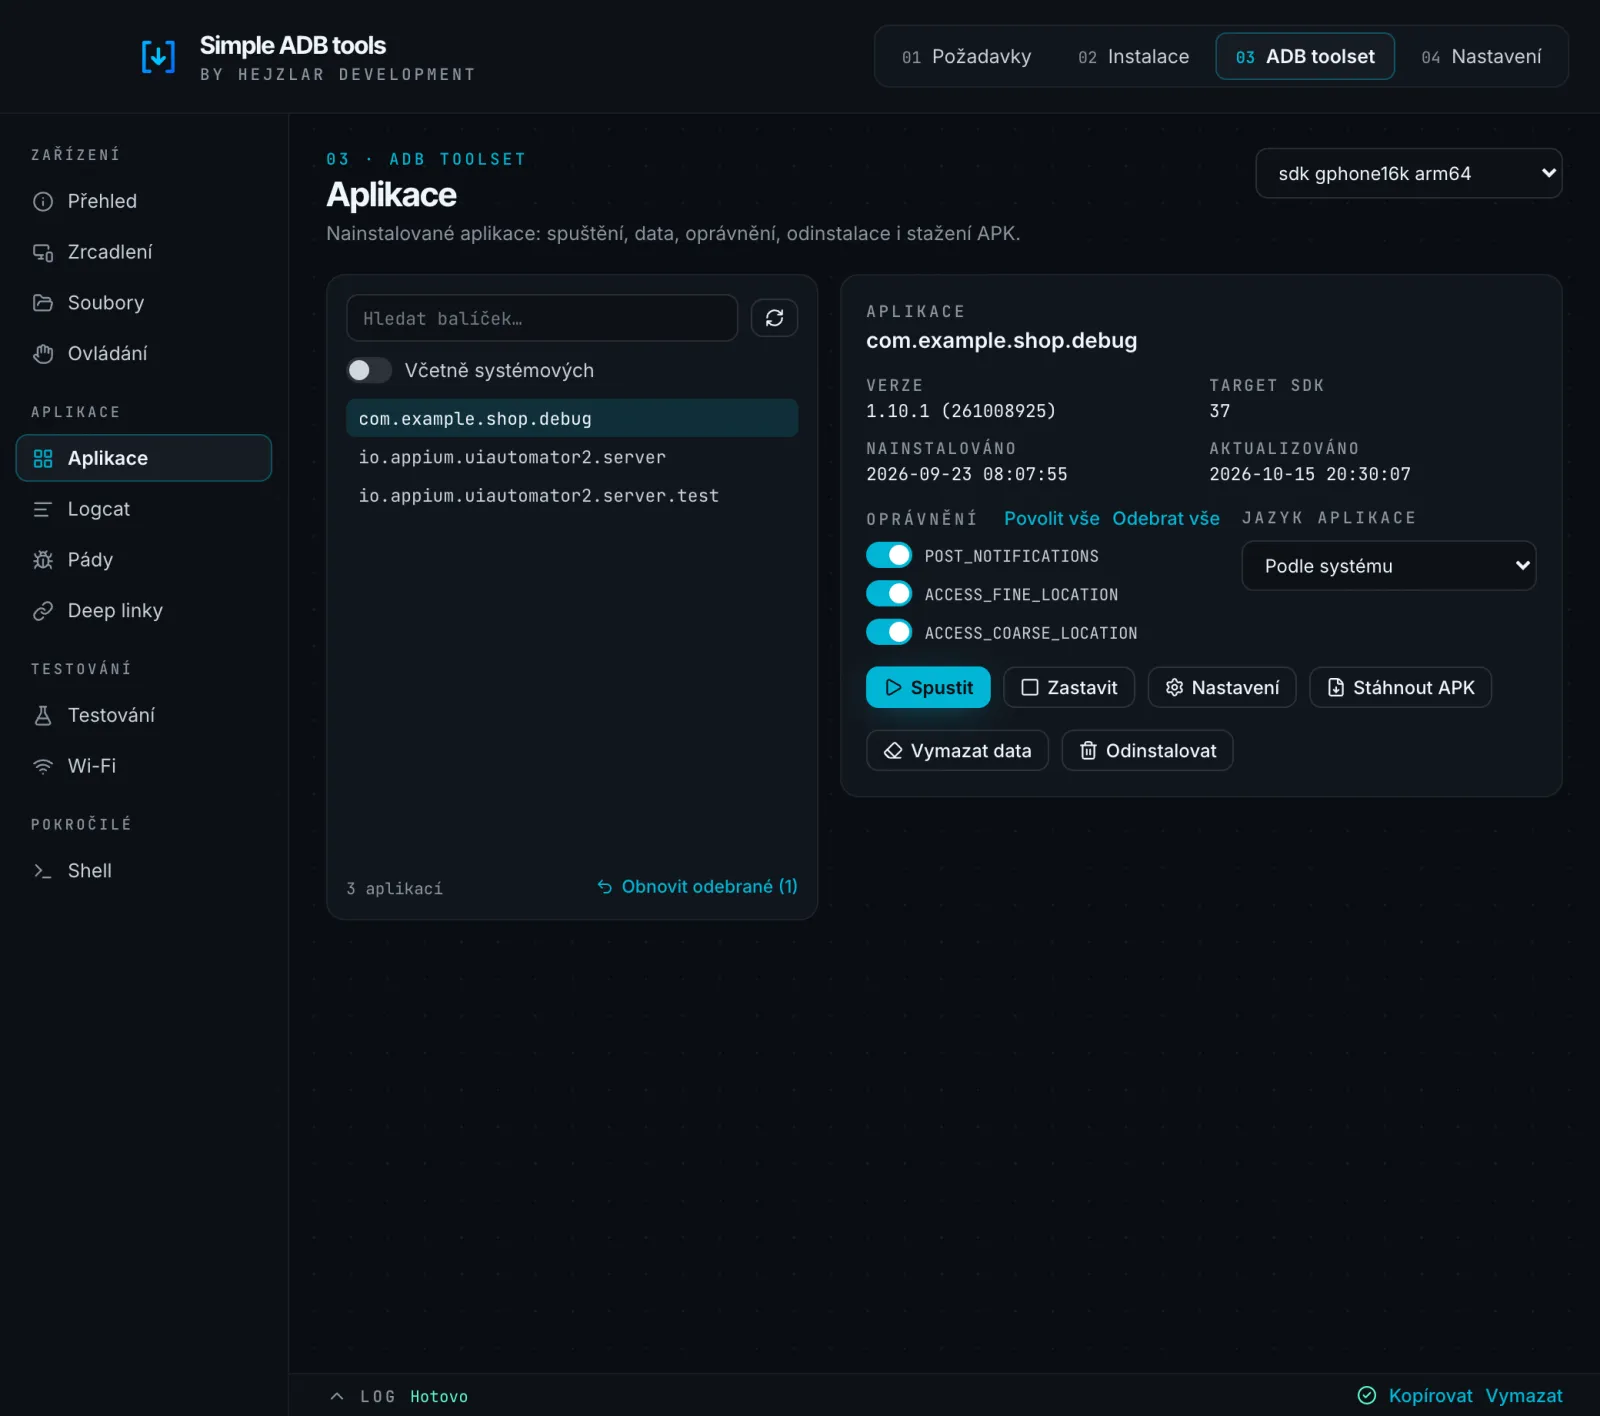
Task: Open the sdk gphone16k arm64 device dropdown
Action: coord(1408,173)
